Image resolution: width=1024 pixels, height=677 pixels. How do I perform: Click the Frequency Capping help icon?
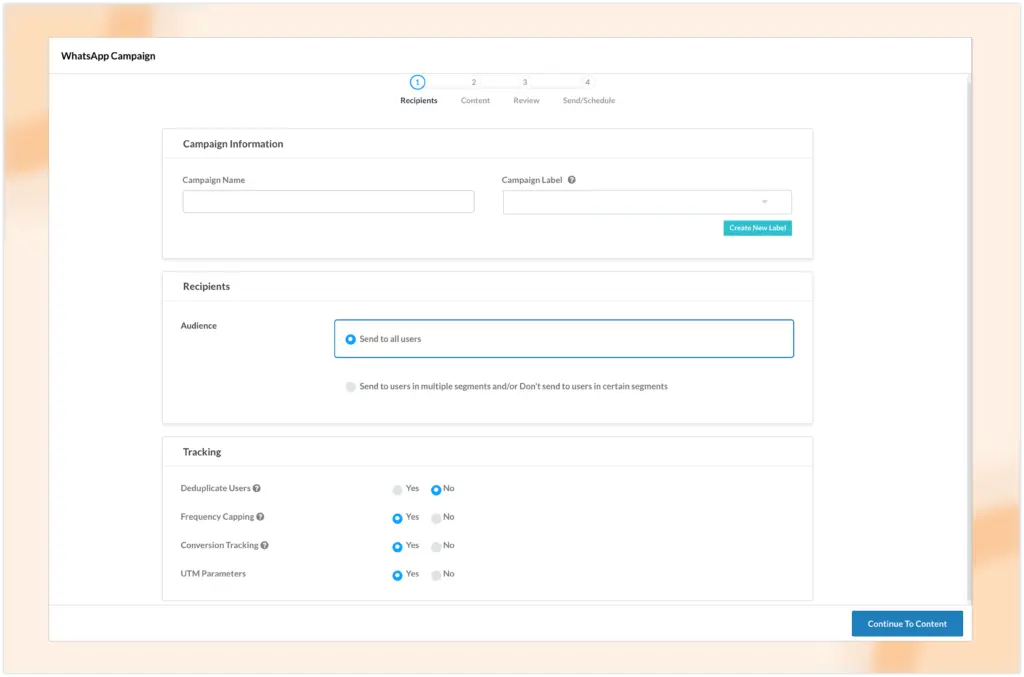260,517
